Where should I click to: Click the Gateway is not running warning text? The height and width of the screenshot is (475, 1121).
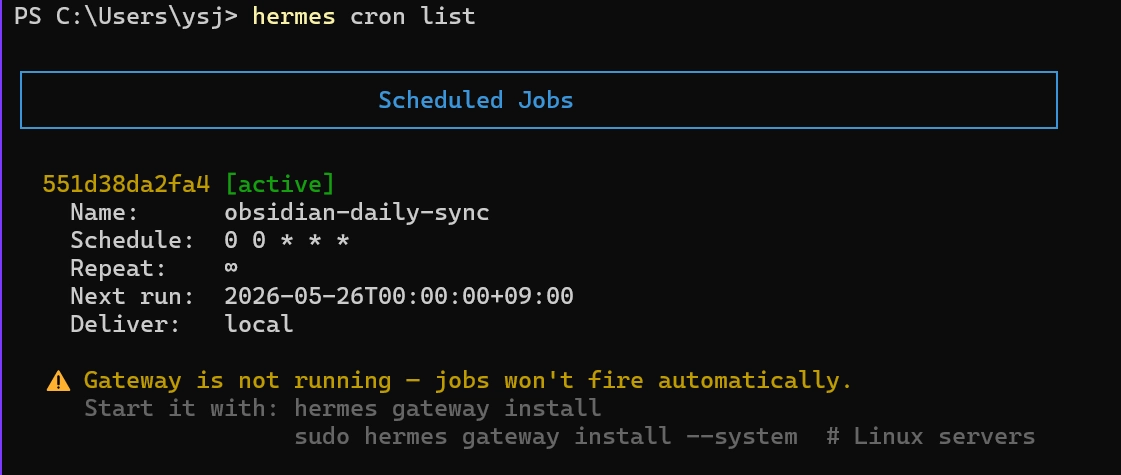tap(468, 381)
